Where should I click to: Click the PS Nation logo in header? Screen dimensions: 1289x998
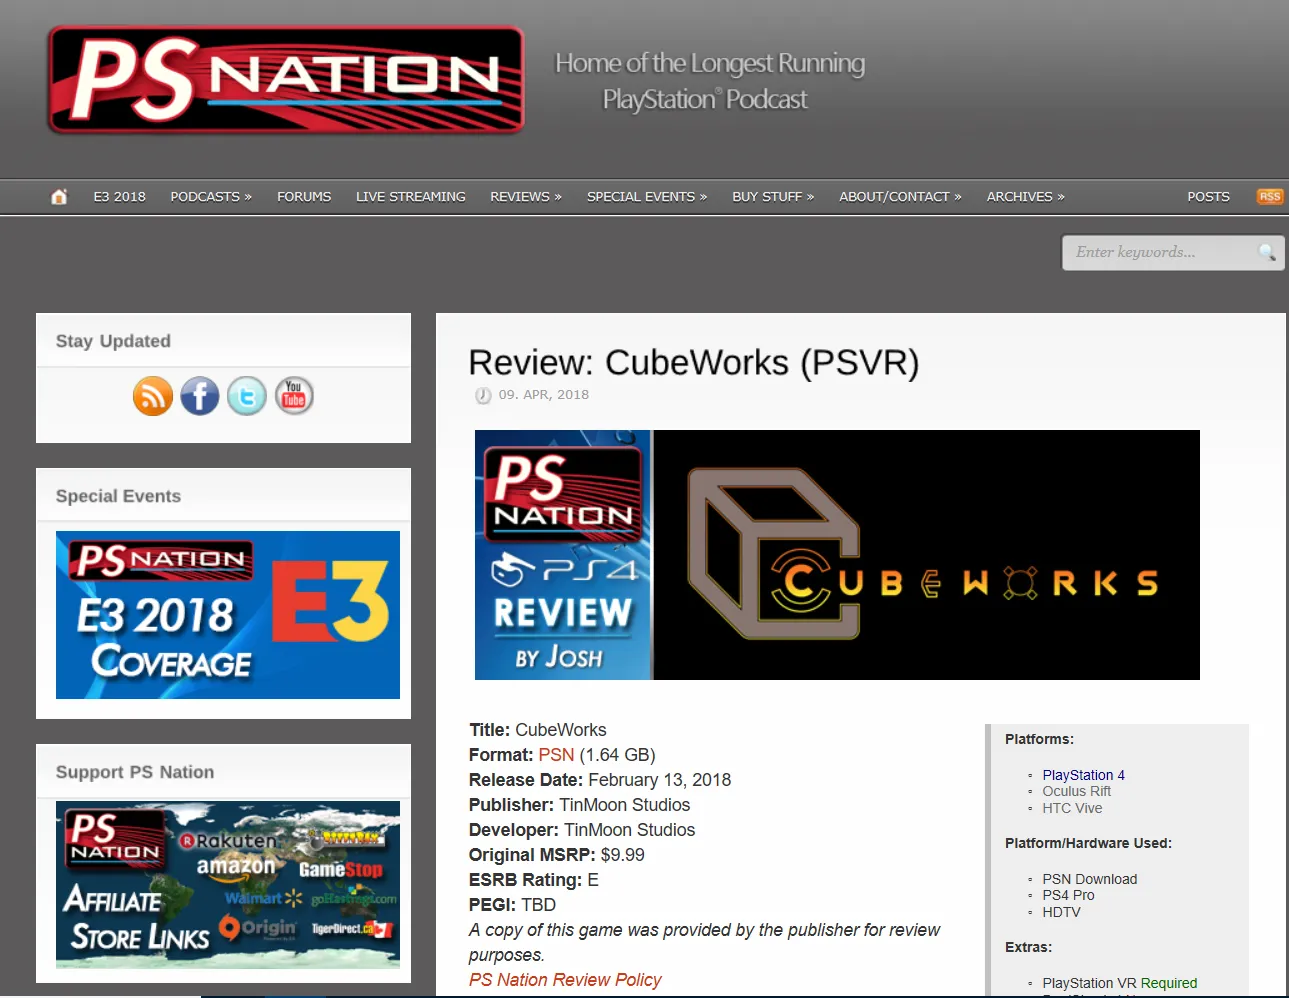click(286, 80)
